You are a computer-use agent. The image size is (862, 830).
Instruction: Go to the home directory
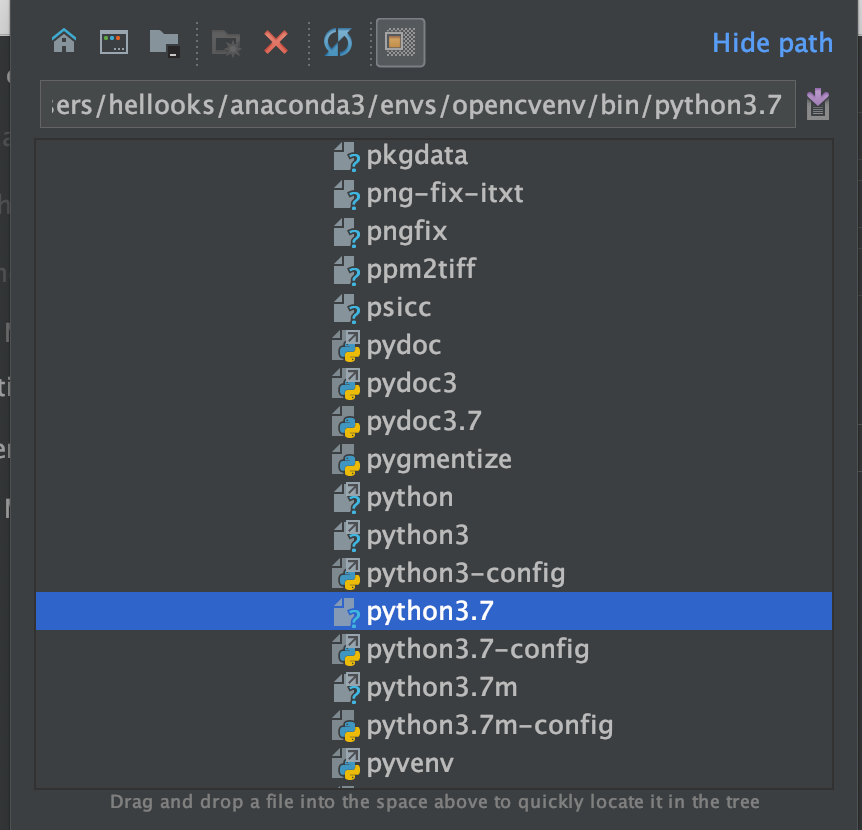tap(63, 41)
